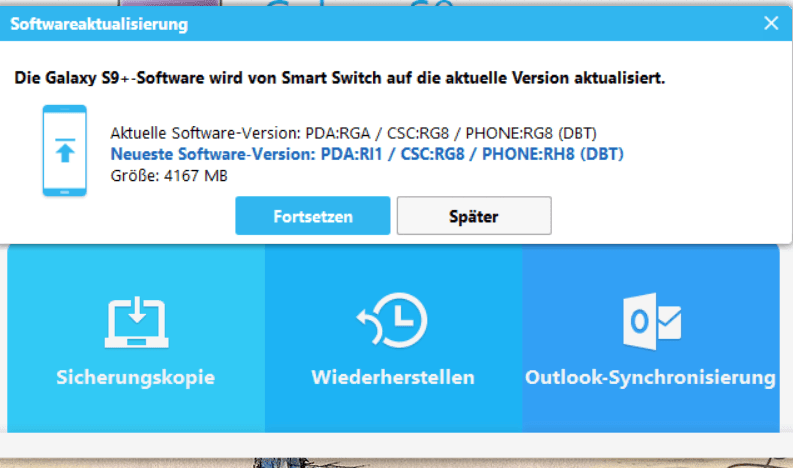The height and width of the screenshot is (468, 793).
Task: Click the Outlook envelope icon
Action: click(652, 321)
